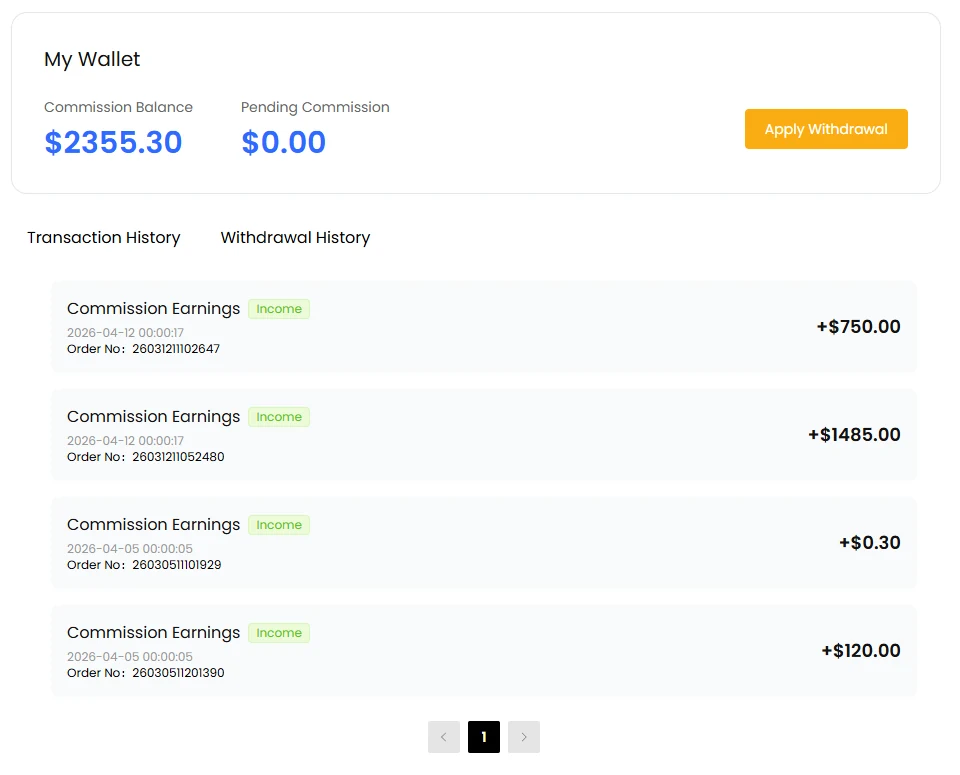Click the $0.00 pending commission amount
The height and width of the screenshot is (775, 960).
[x=283, y=142]
